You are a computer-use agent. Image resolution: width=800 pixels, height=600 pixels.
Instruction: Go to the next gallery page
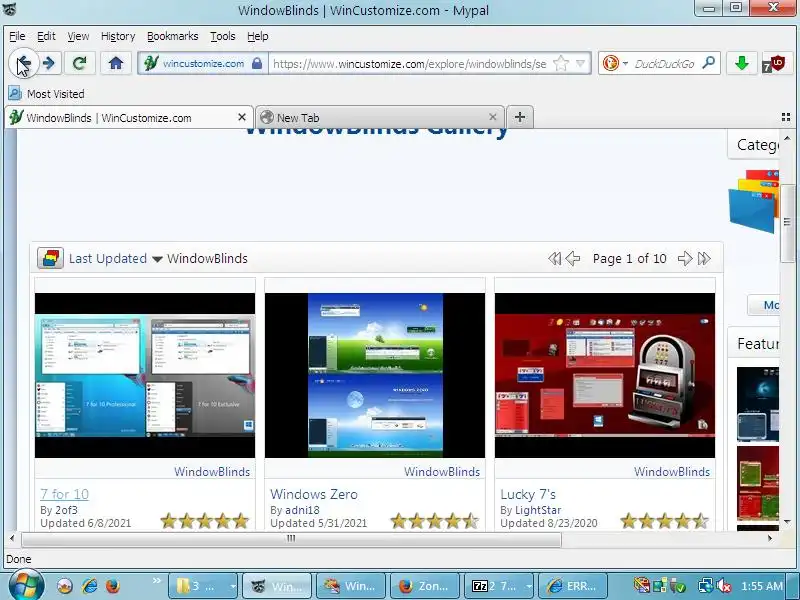pos(685,259)
